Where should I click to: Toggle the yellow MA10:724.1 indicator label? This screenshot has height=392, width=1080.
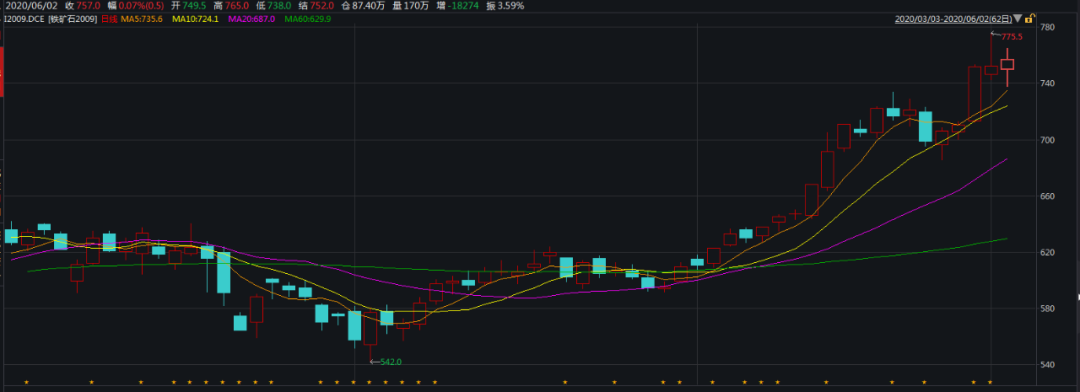(196, 19)
